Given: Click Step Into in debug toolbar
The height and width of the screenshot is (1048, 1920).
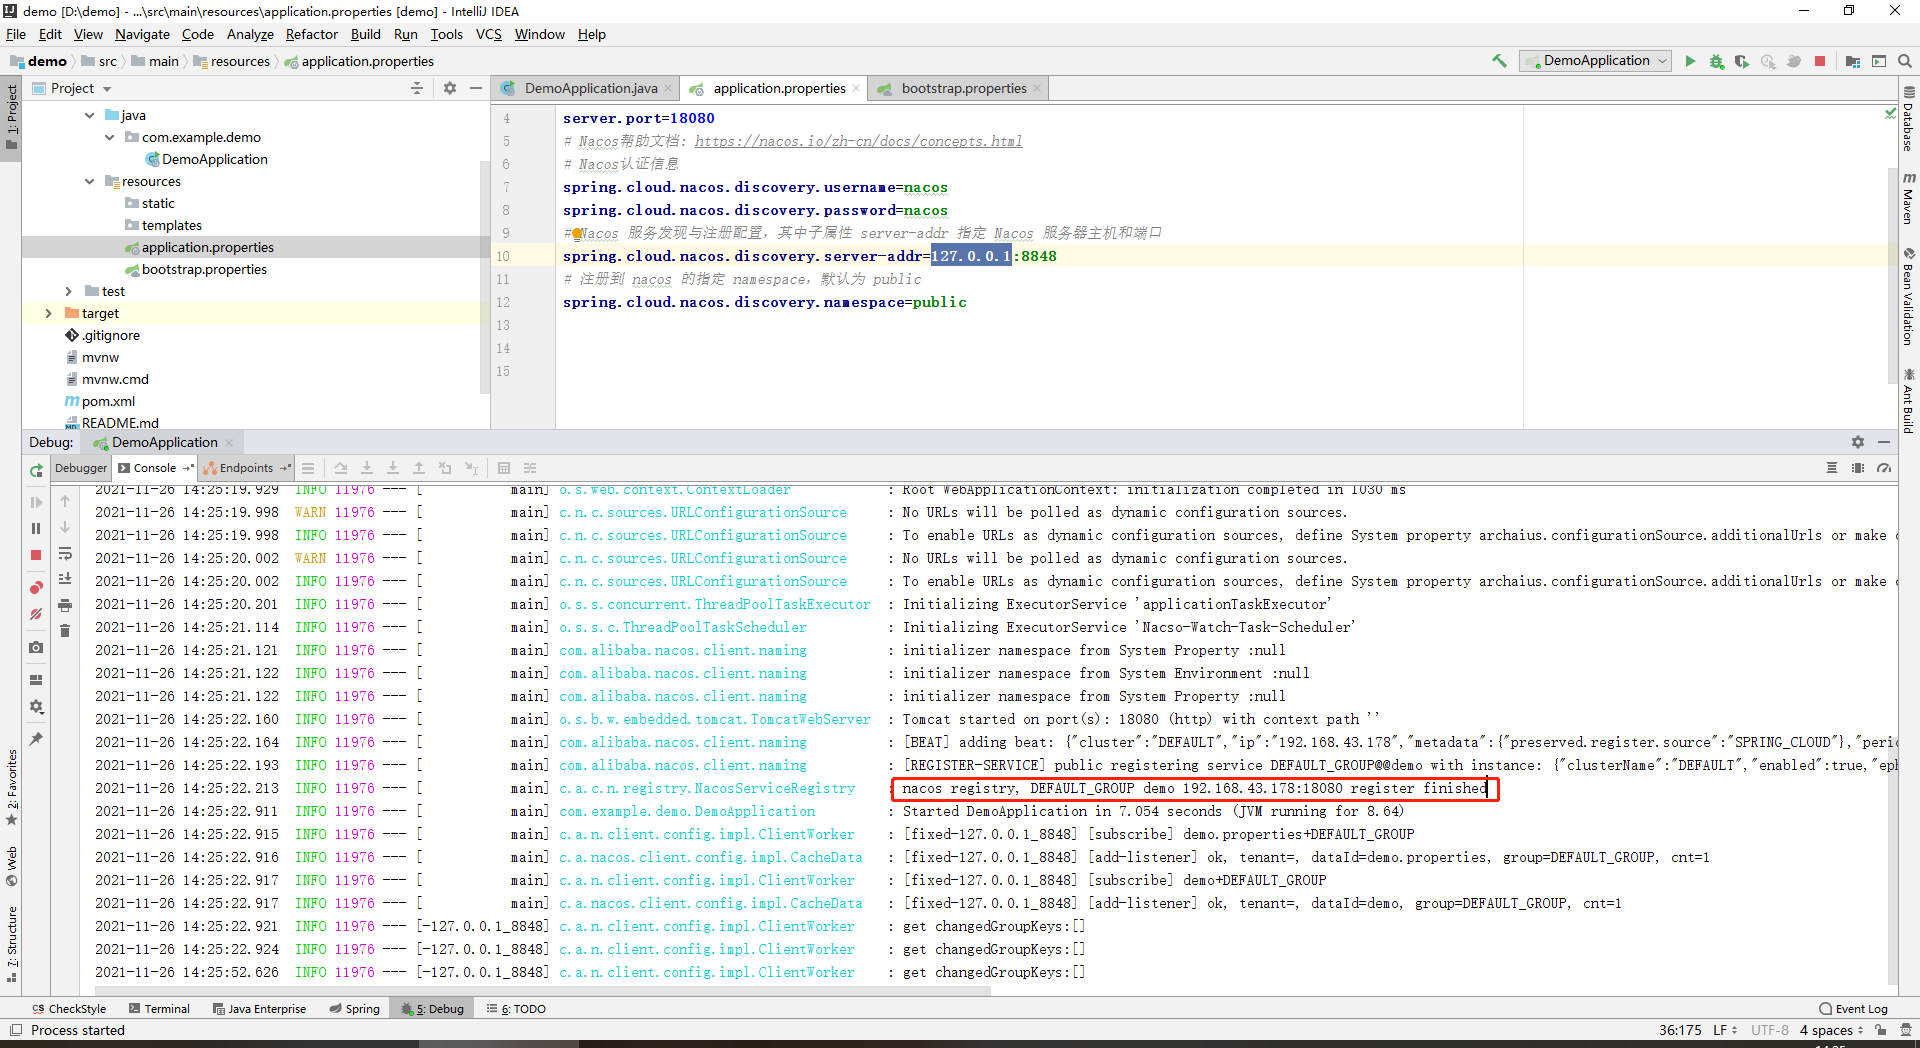Looking at the screenshot, I should (x=367, y=468).
